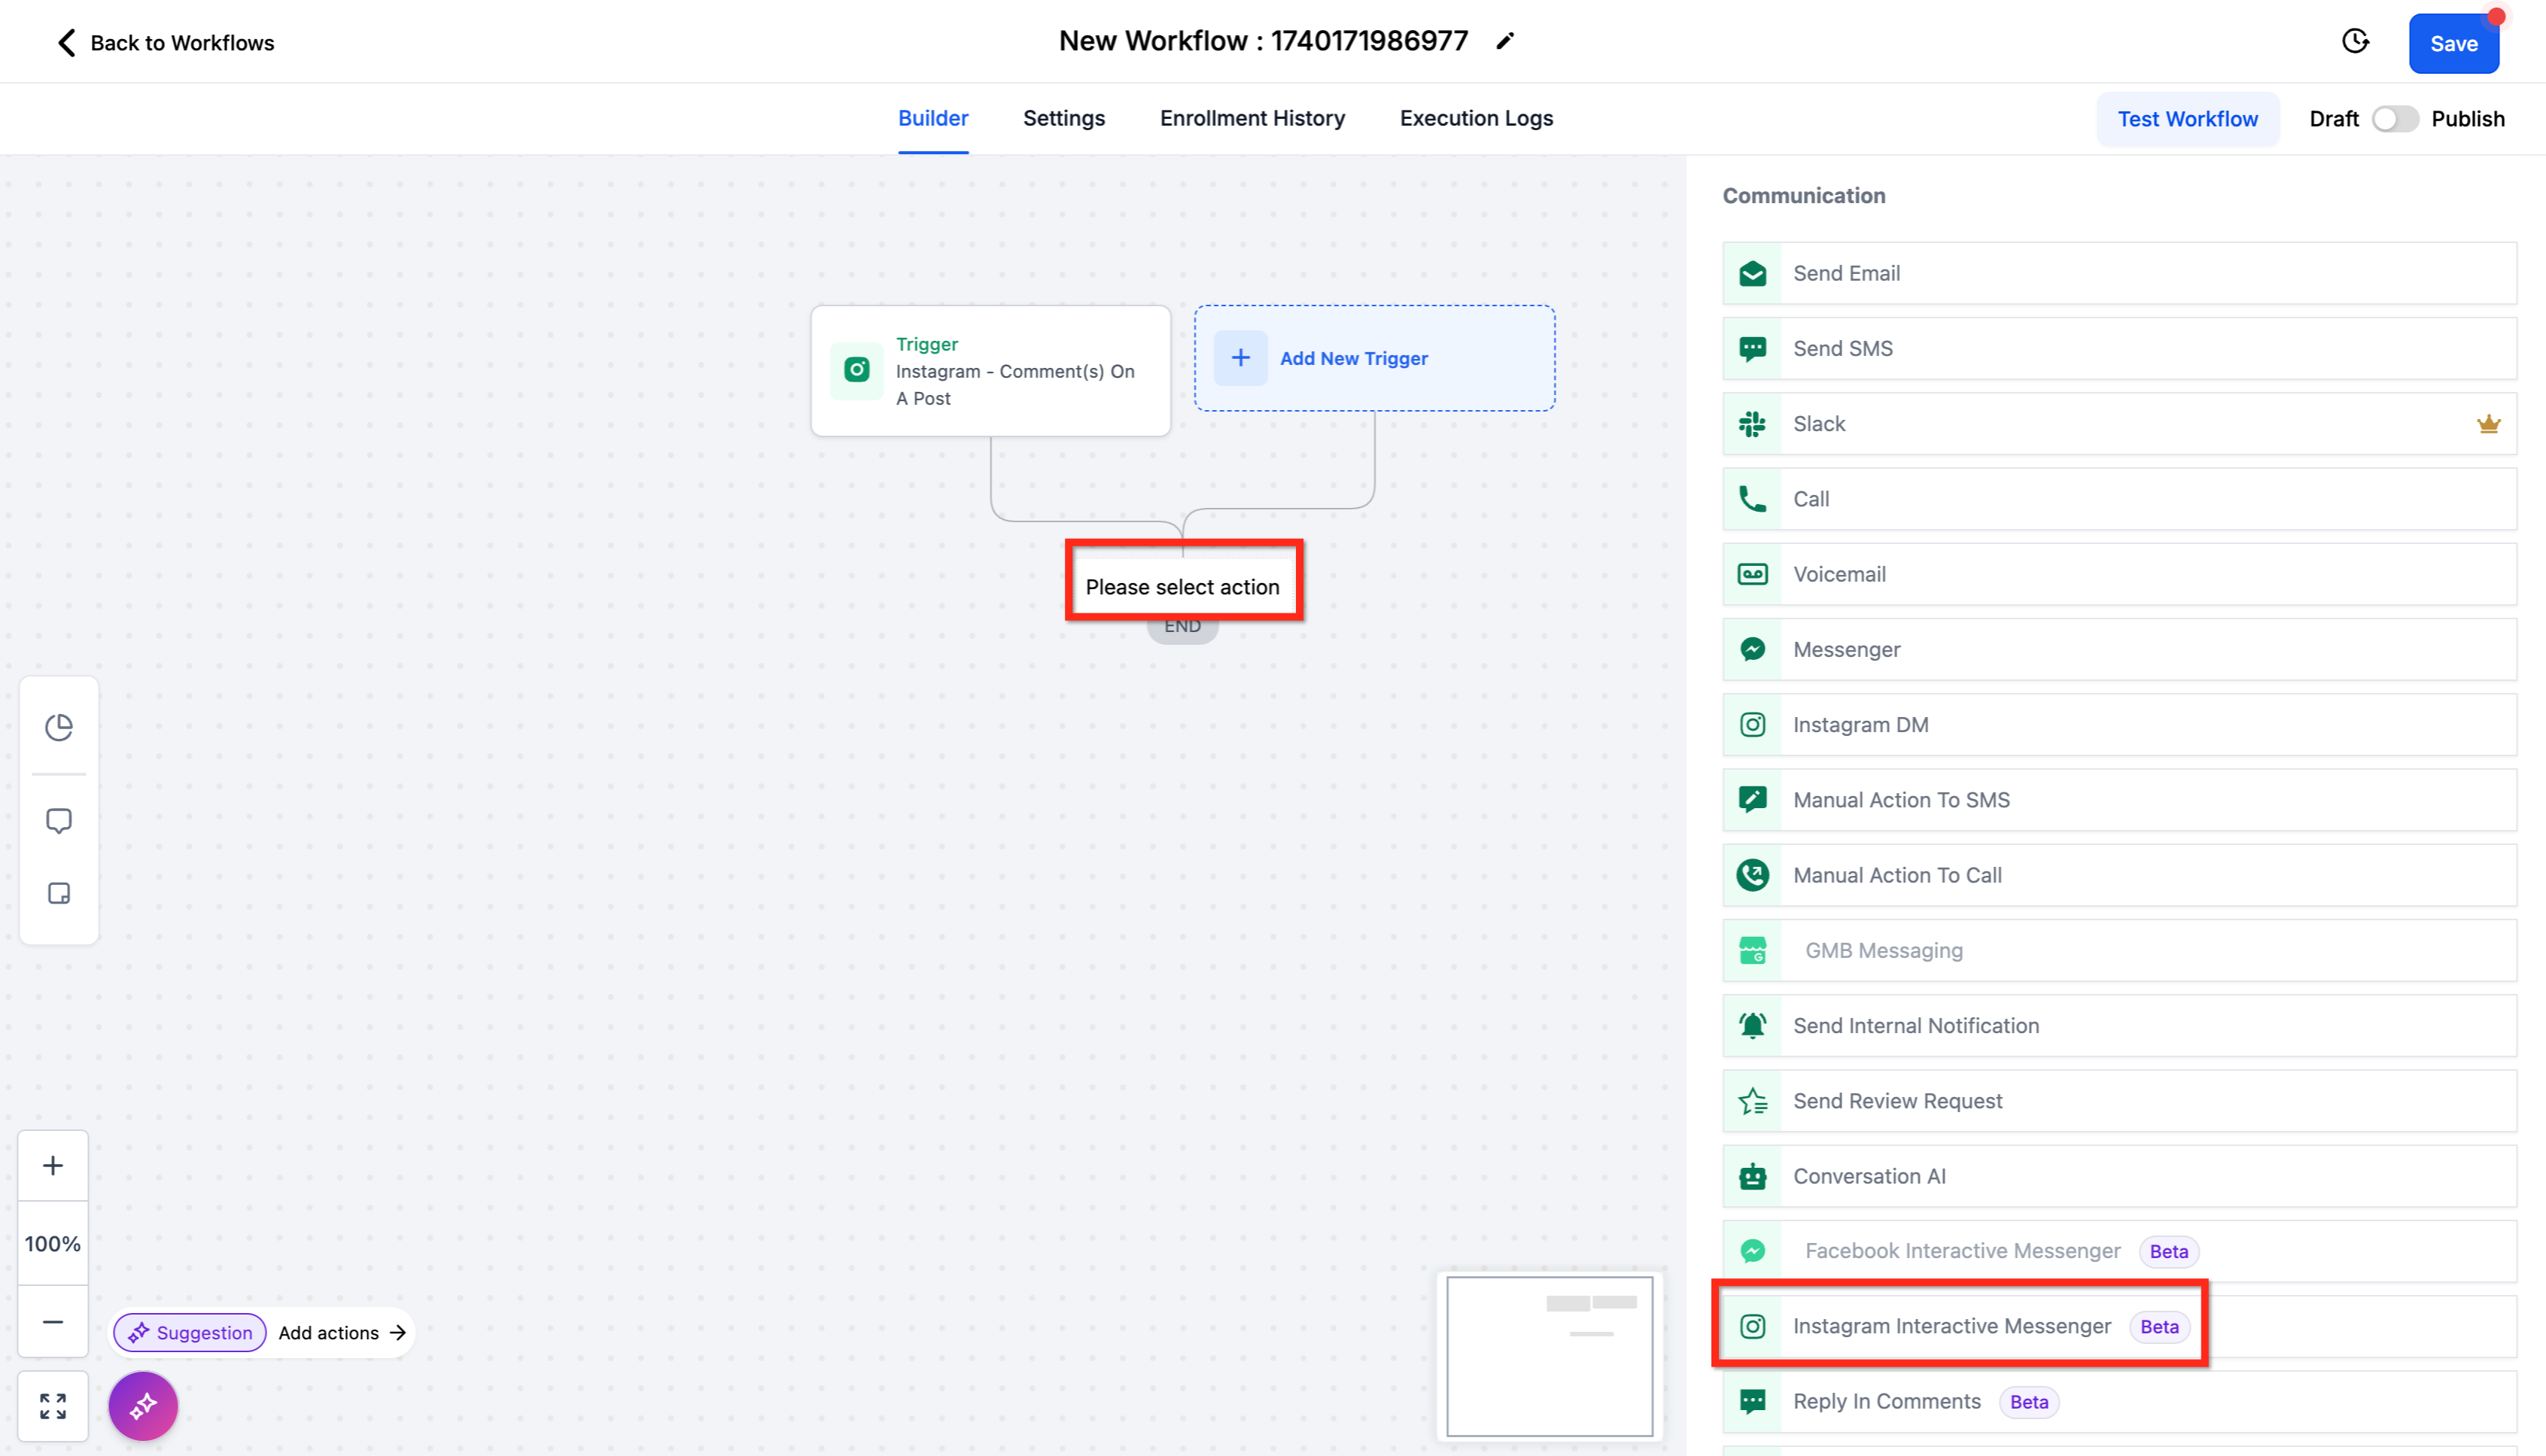Open the Execution Logs tab
Viewport: 2546px width, 1456px height.
coord(1476,118)
